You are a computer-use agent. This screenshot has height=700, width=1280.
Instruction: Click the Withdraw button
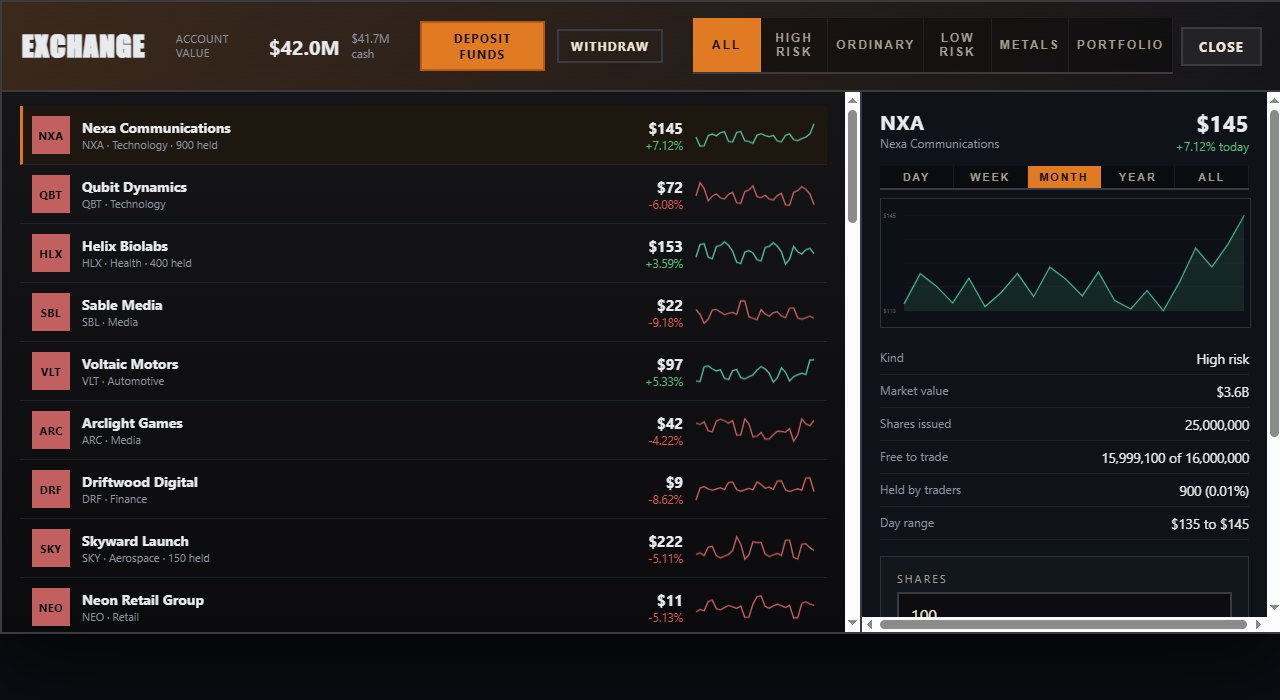tap(610, 46)
